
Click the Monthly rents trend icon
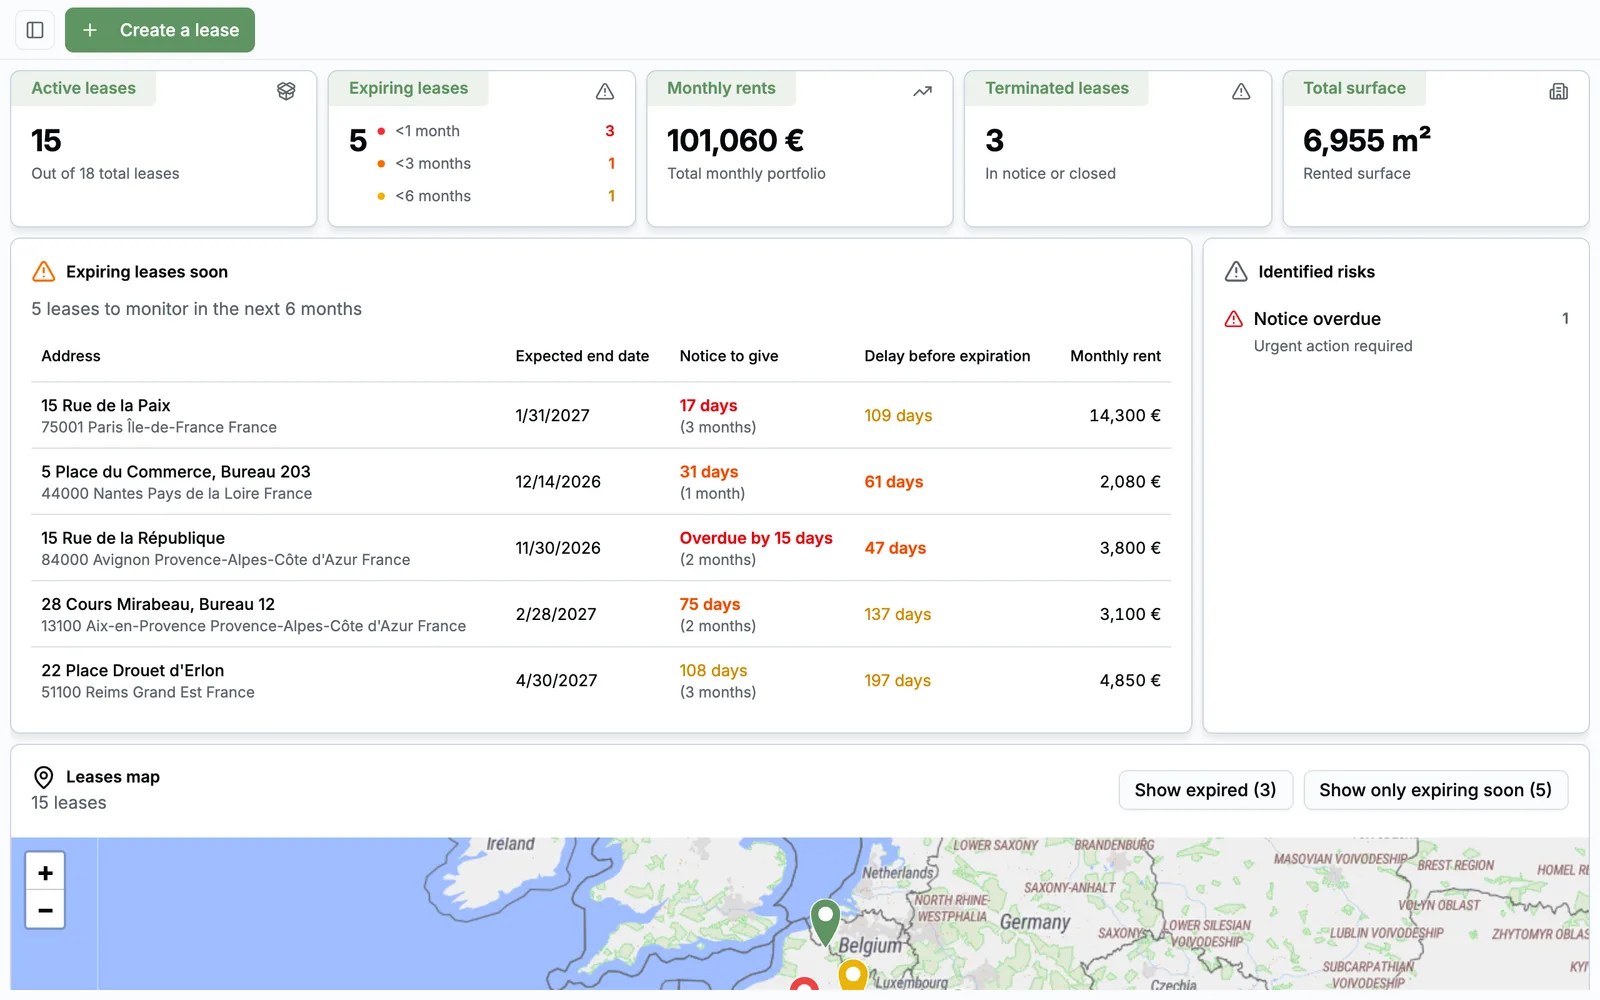(x=923, y=91)
